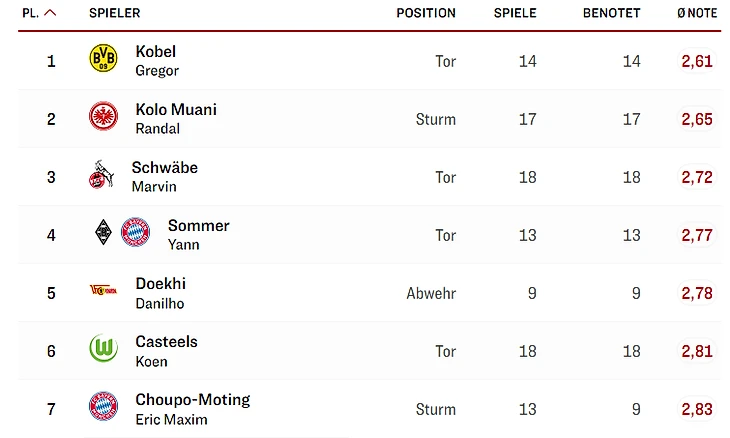Click the Bayern München logo beside Sommer

pyautogui.click(x=135, y=233)
